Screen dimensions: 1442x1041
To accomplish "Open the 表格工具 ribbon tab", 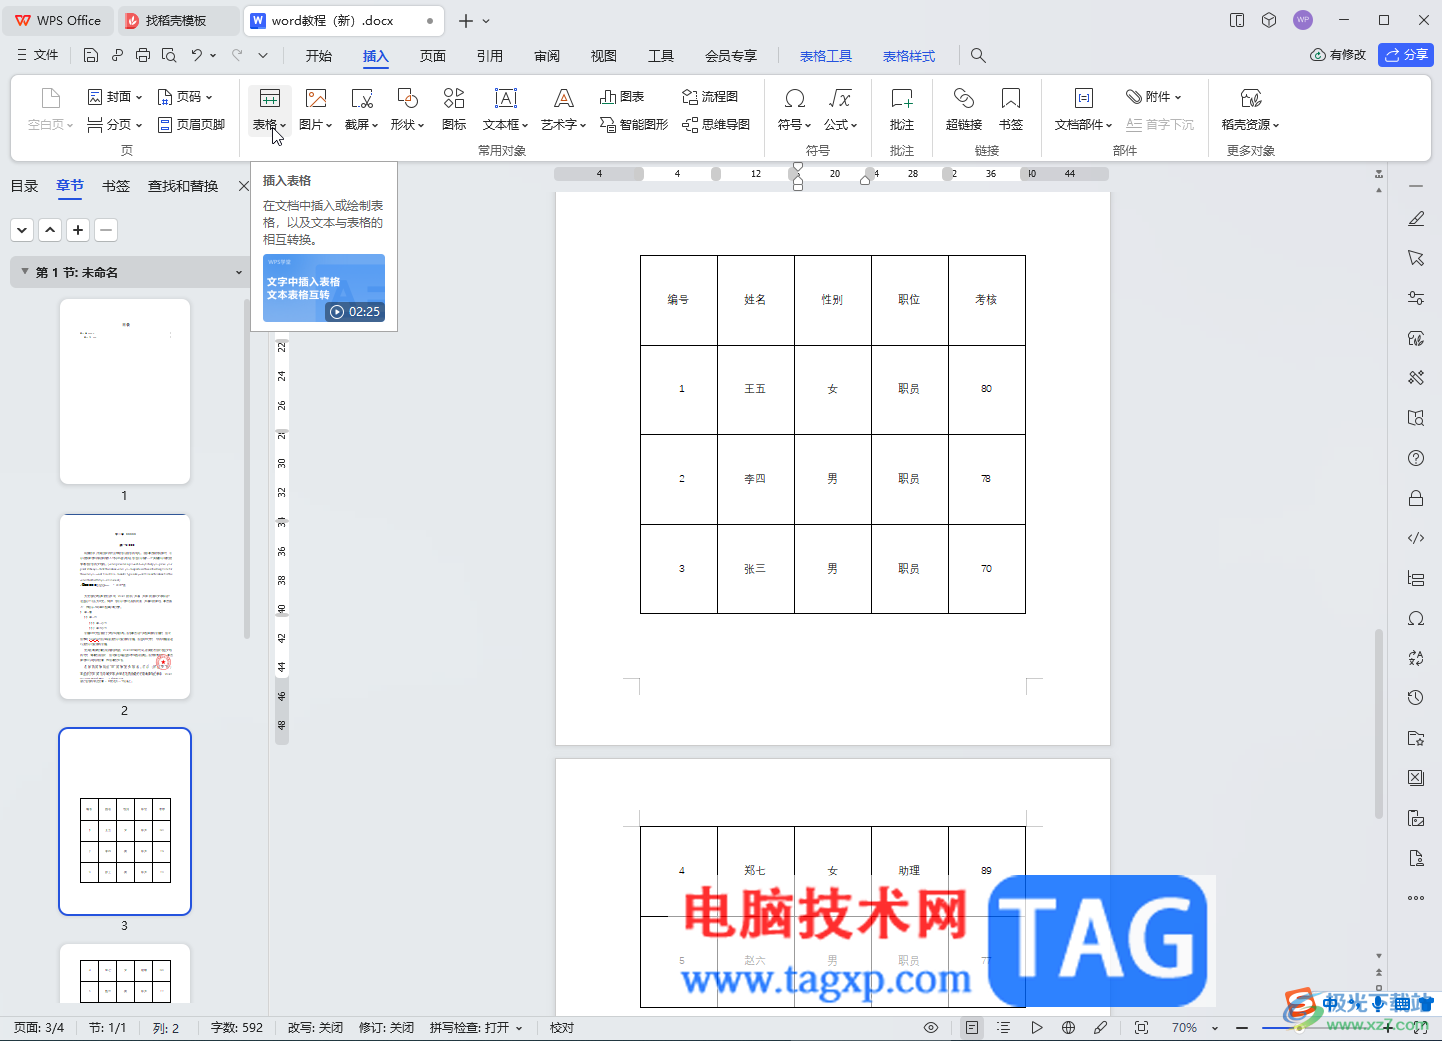I will click(826, 56).
